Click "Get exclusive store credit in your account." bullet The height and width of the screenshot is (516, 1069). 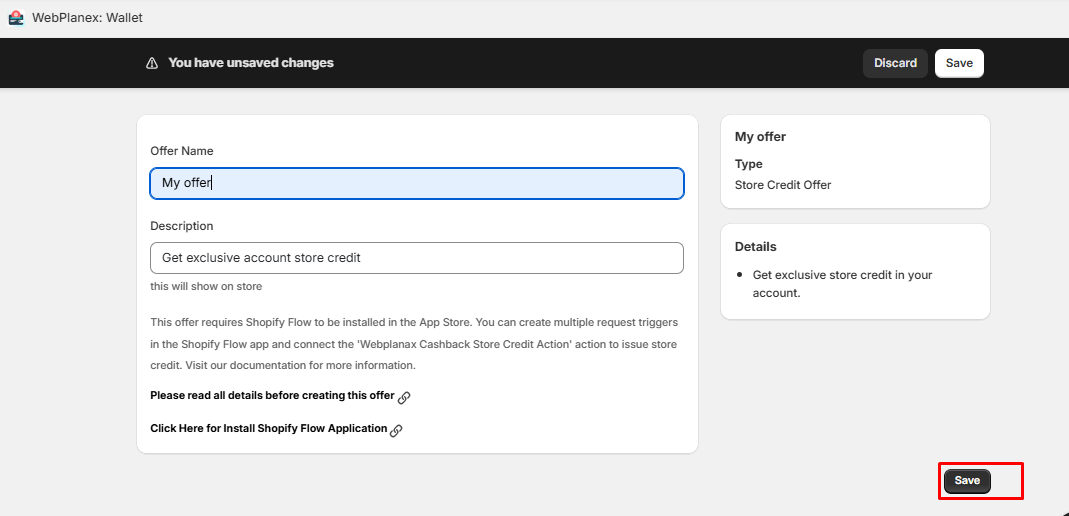click(842, 284)
